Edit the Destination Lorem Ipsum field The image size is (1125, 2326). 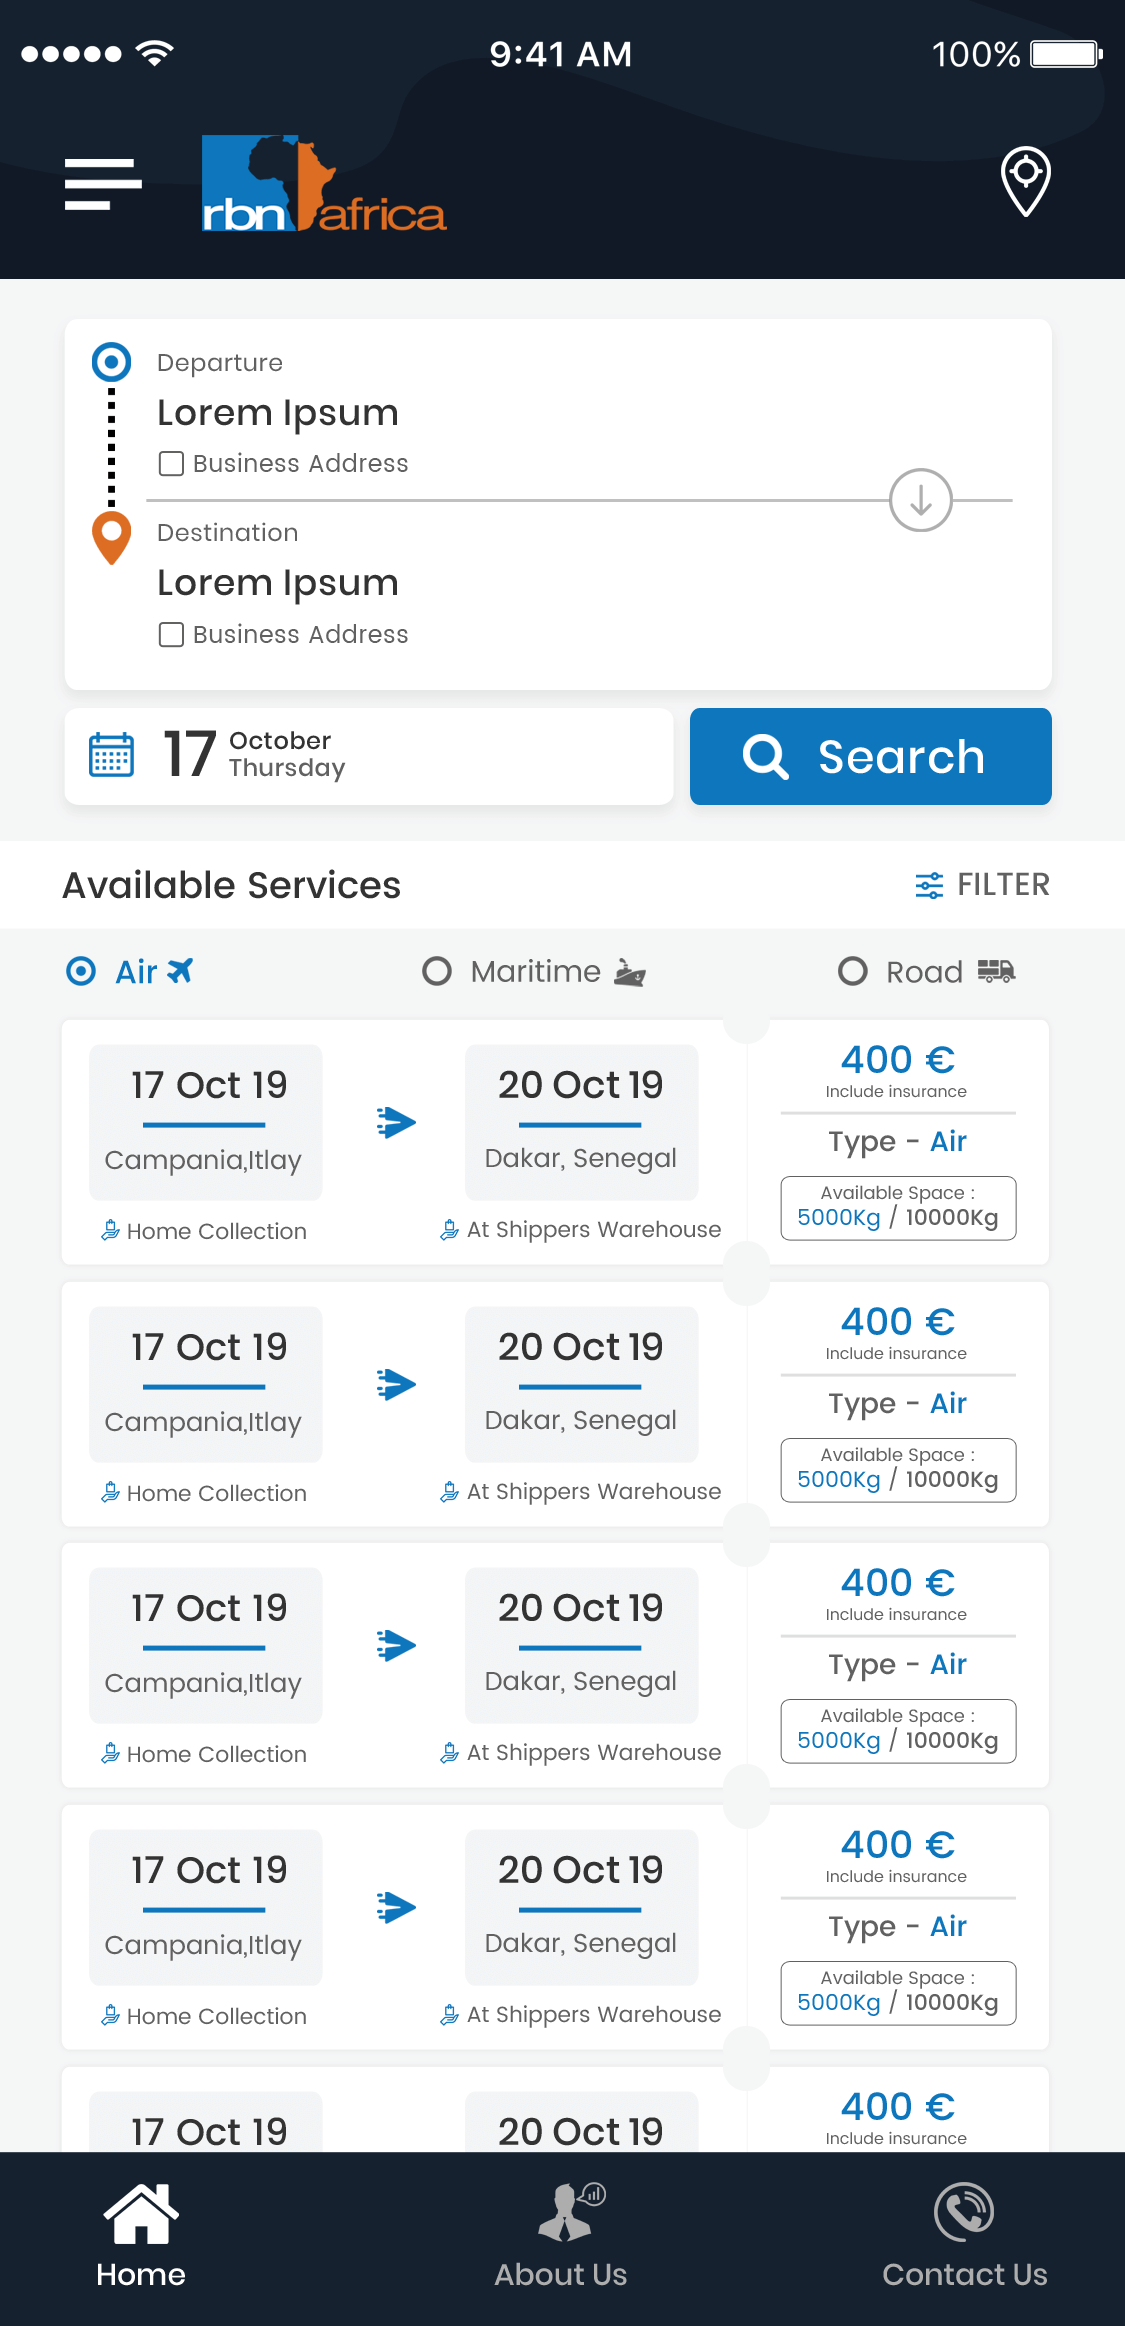click(x=278, y=583)
